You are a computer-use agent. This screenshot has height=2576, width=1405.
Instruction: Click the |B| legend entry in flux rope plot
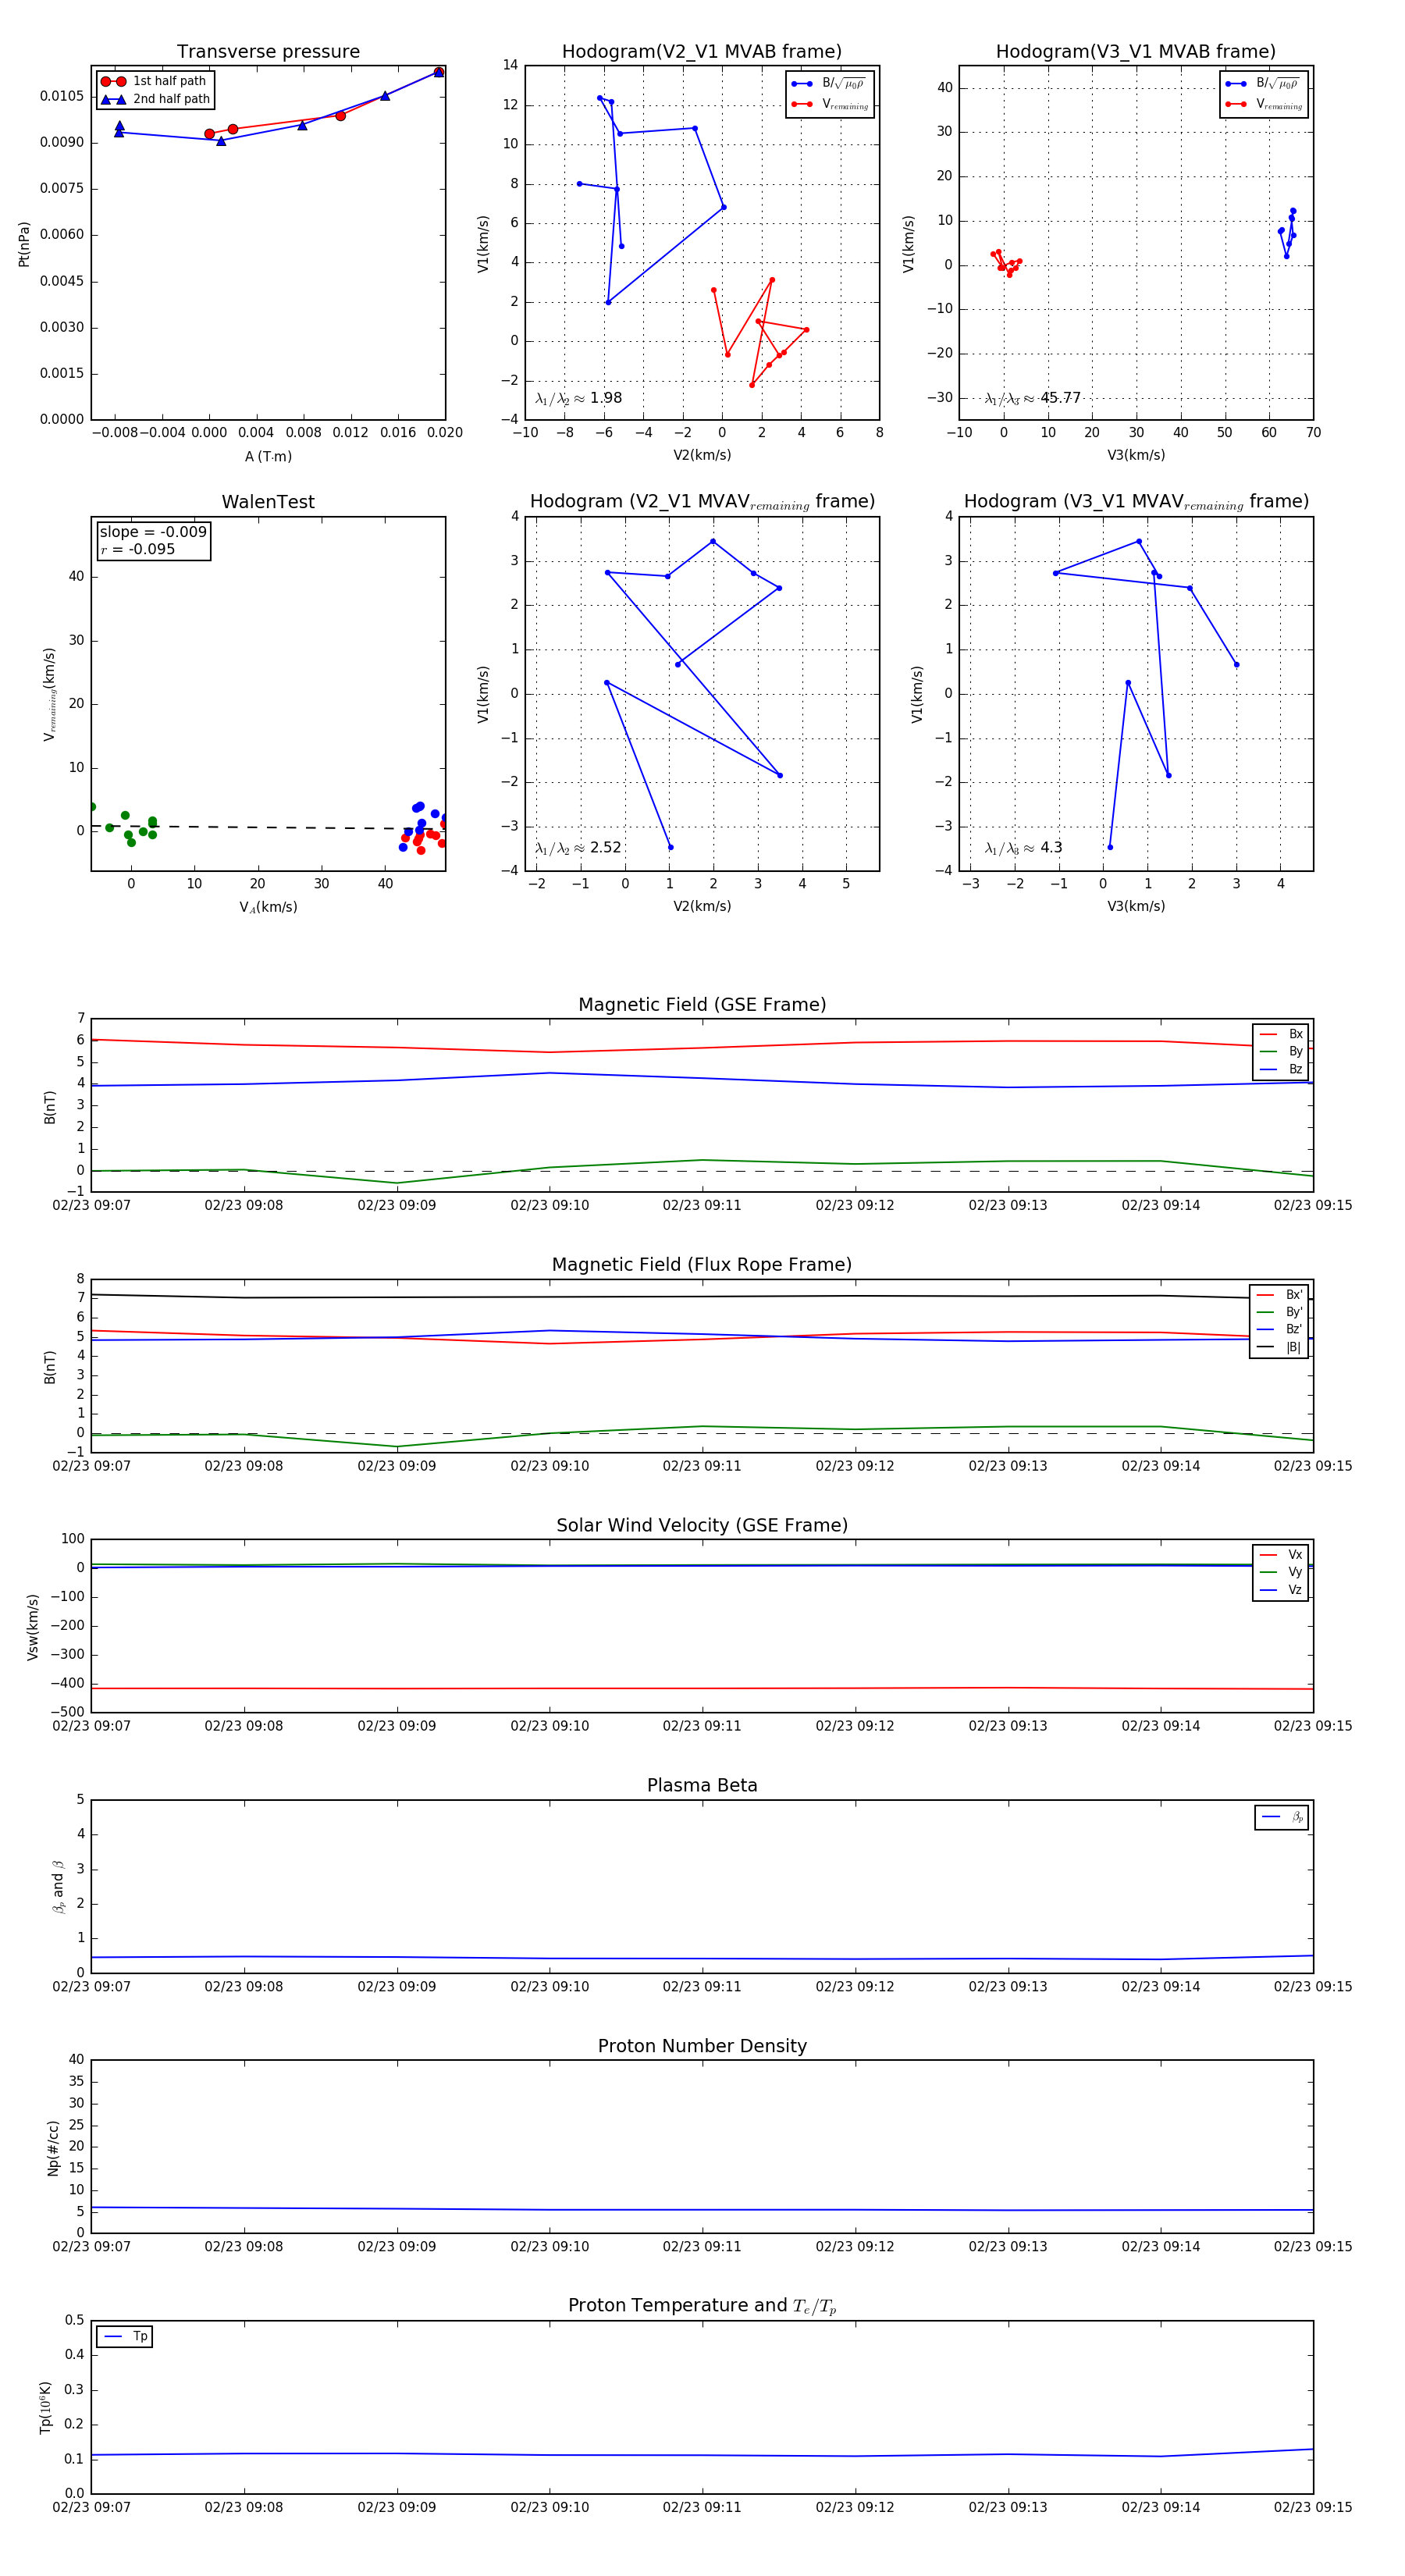pos(1279,1347)
